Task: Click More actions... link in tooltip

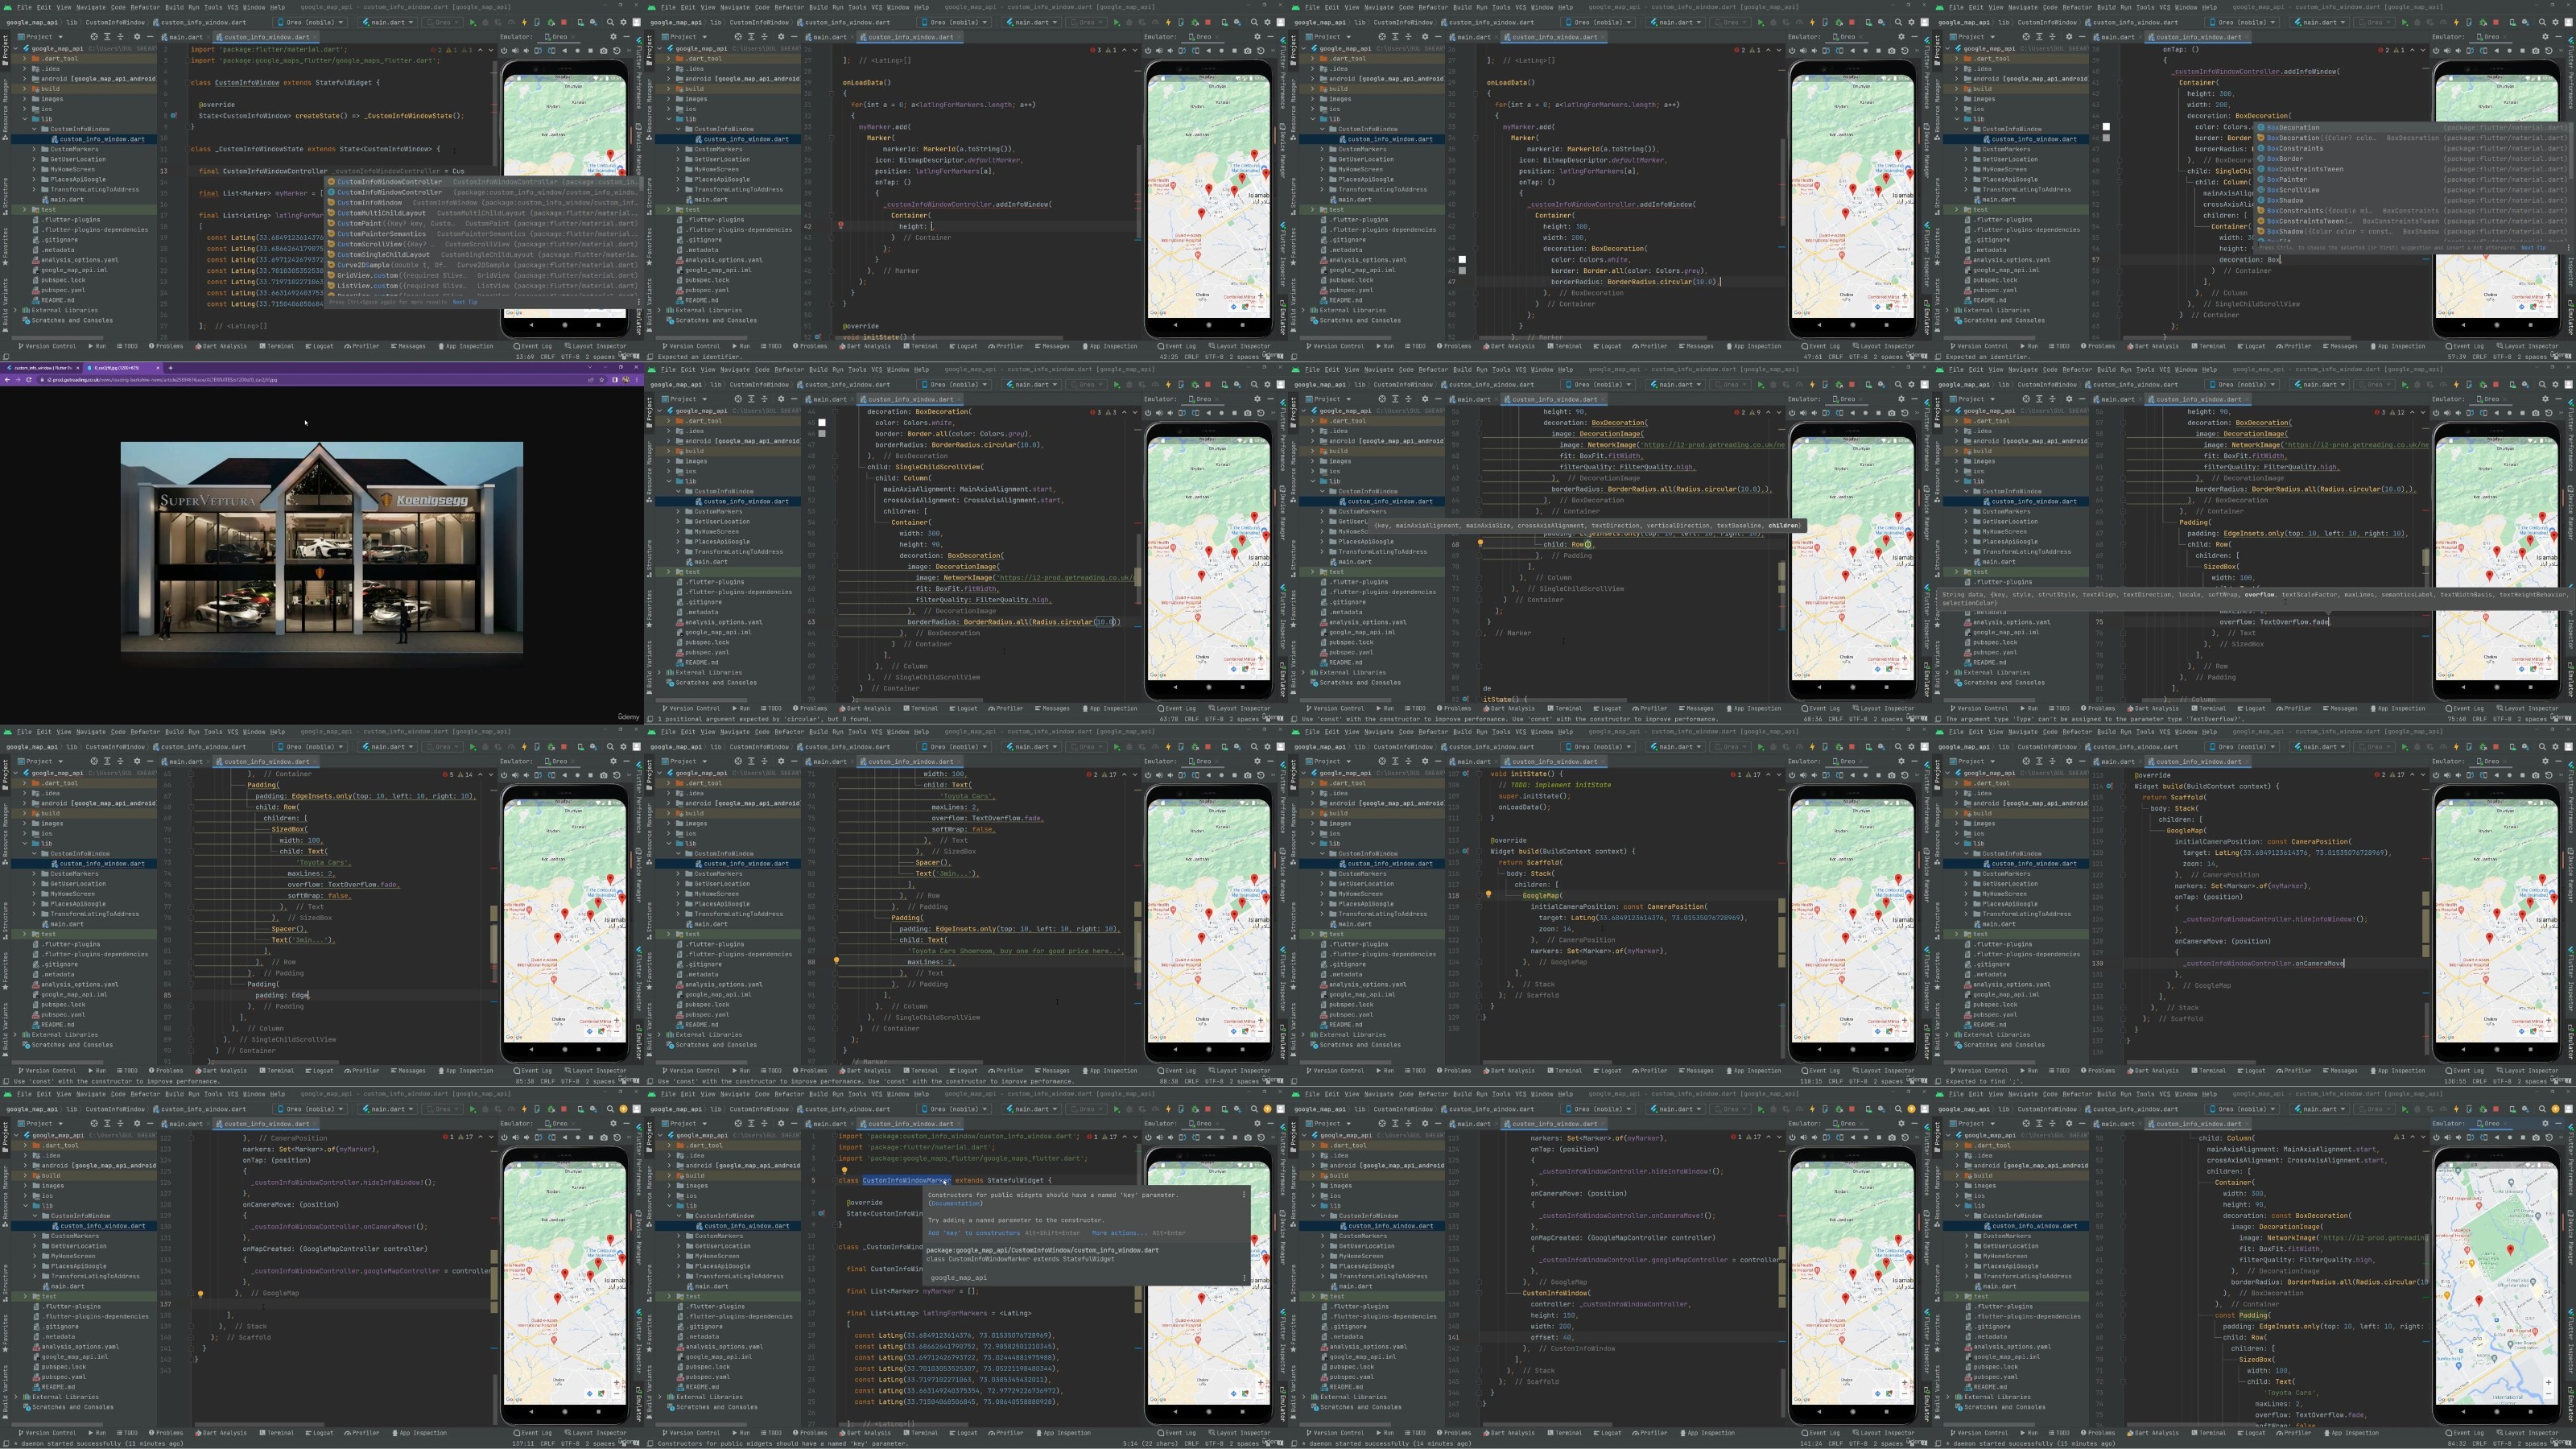Action: 1120,1233
